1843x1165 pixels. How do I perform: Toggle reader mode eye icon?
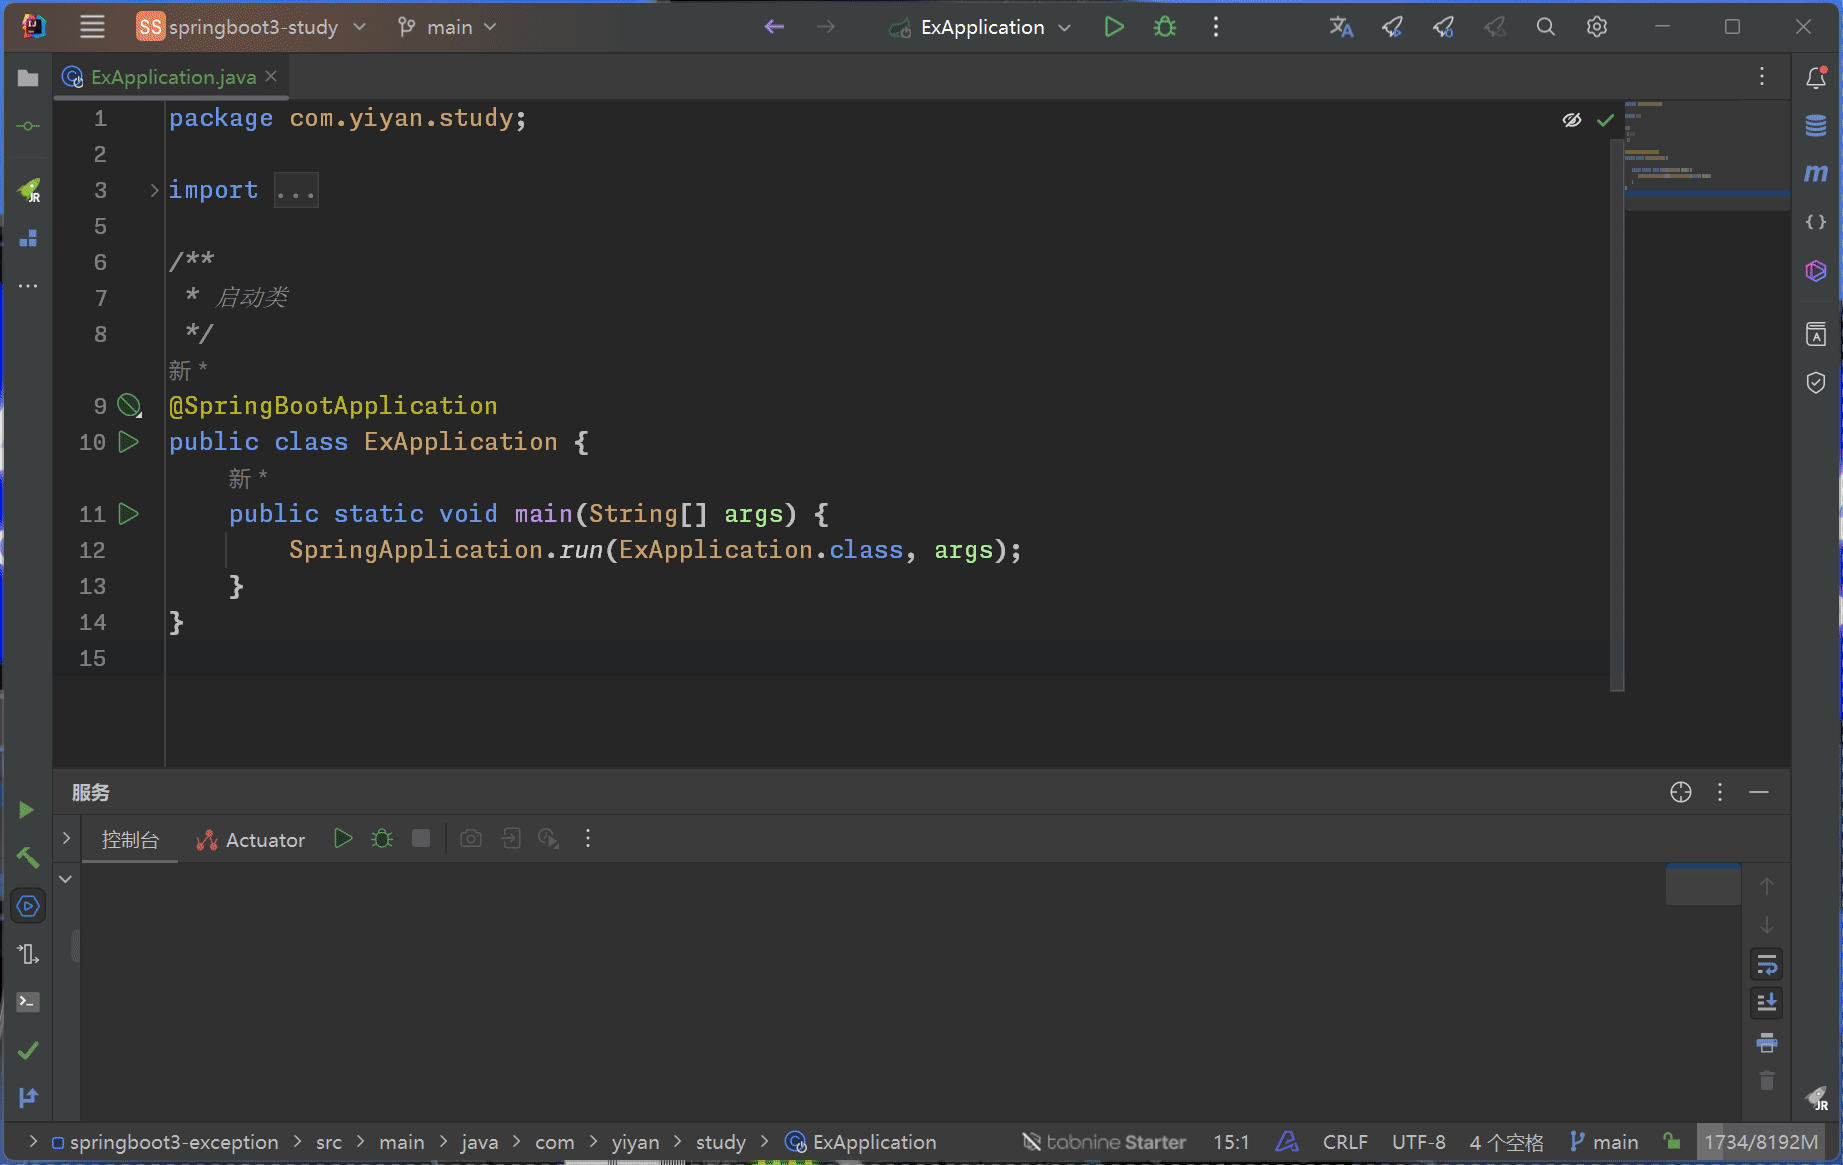point(1572,120)
